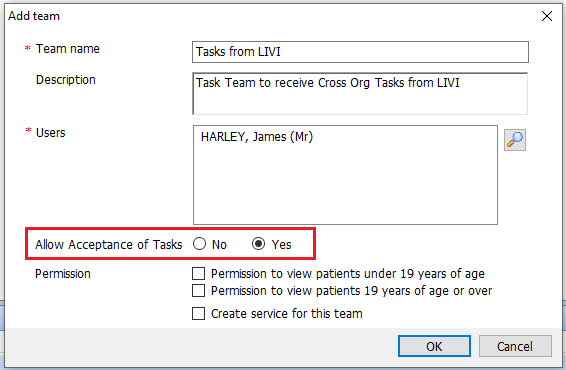Check Create service for this team

coord(199,313)
